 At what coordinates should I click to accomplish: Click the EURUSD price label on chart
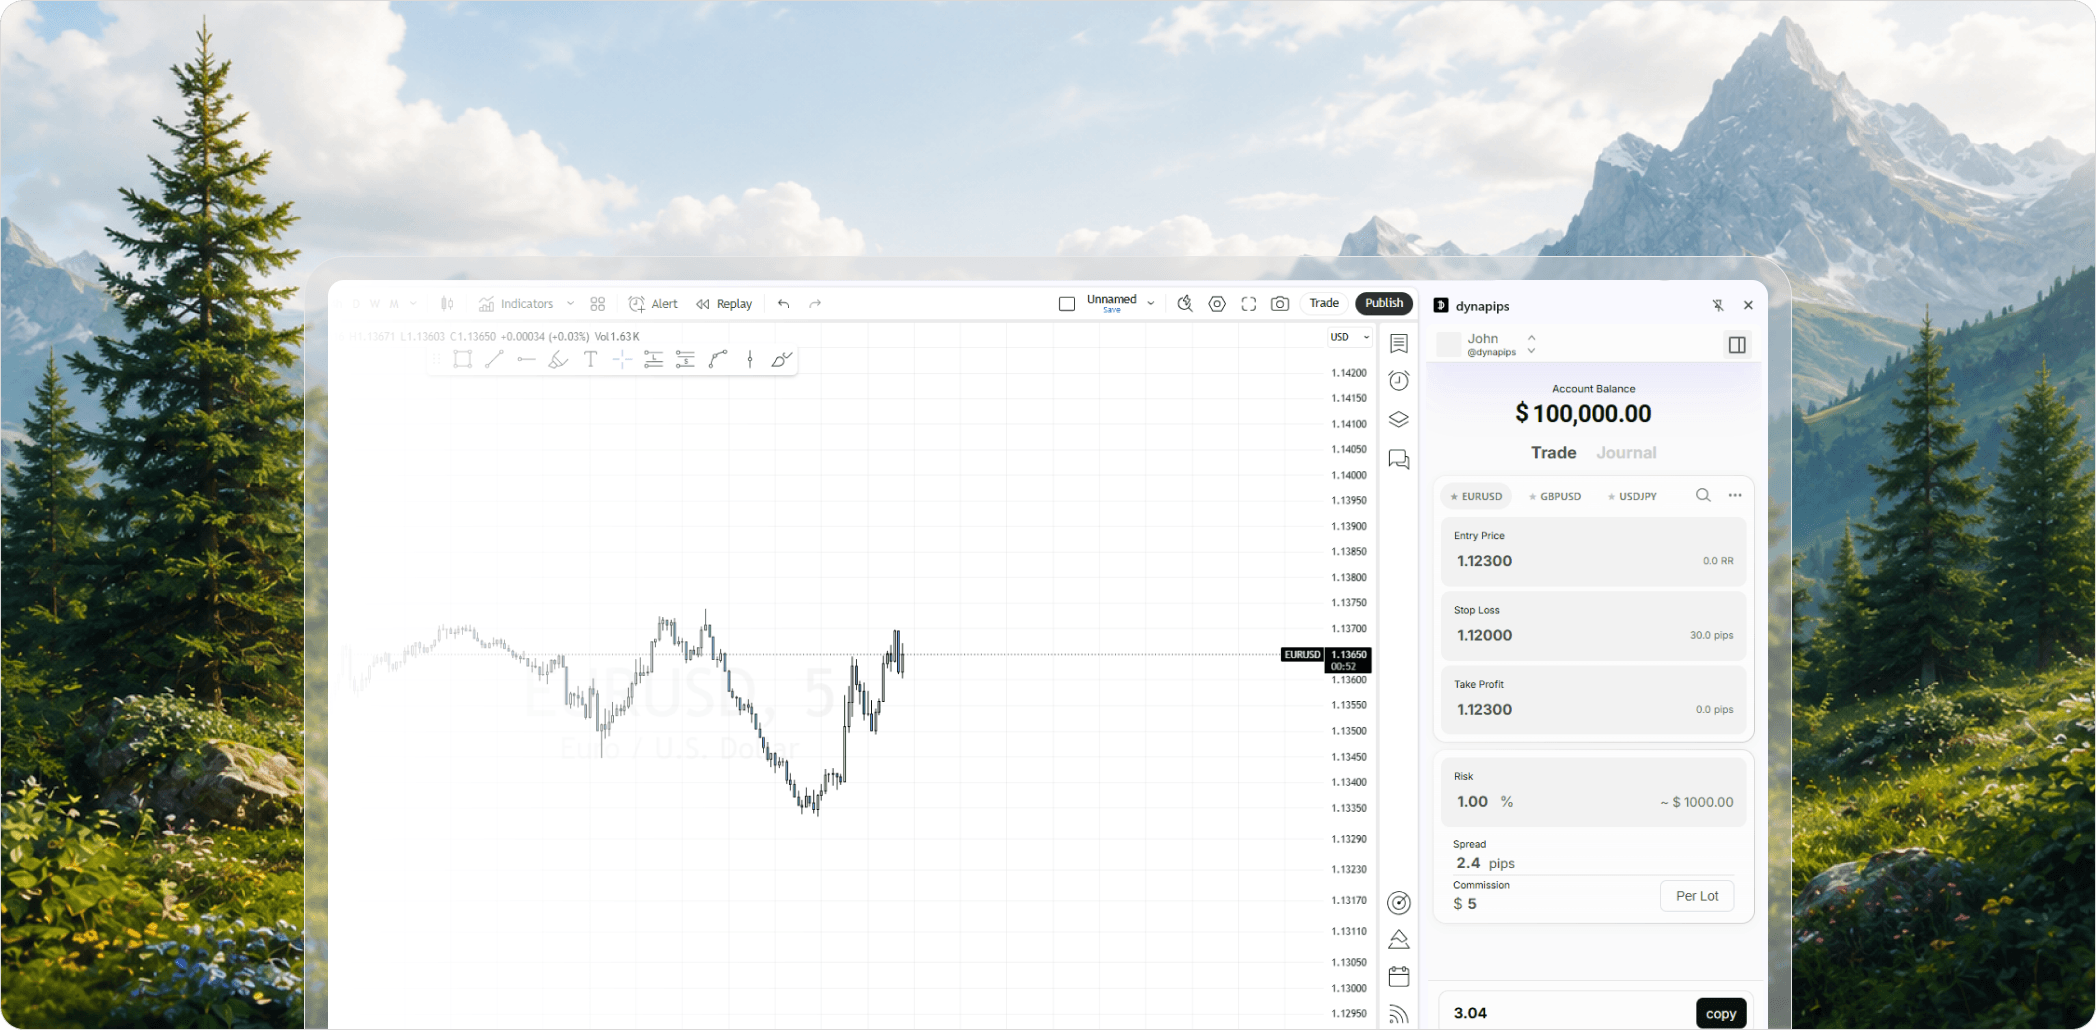[x=1302, y=655]
